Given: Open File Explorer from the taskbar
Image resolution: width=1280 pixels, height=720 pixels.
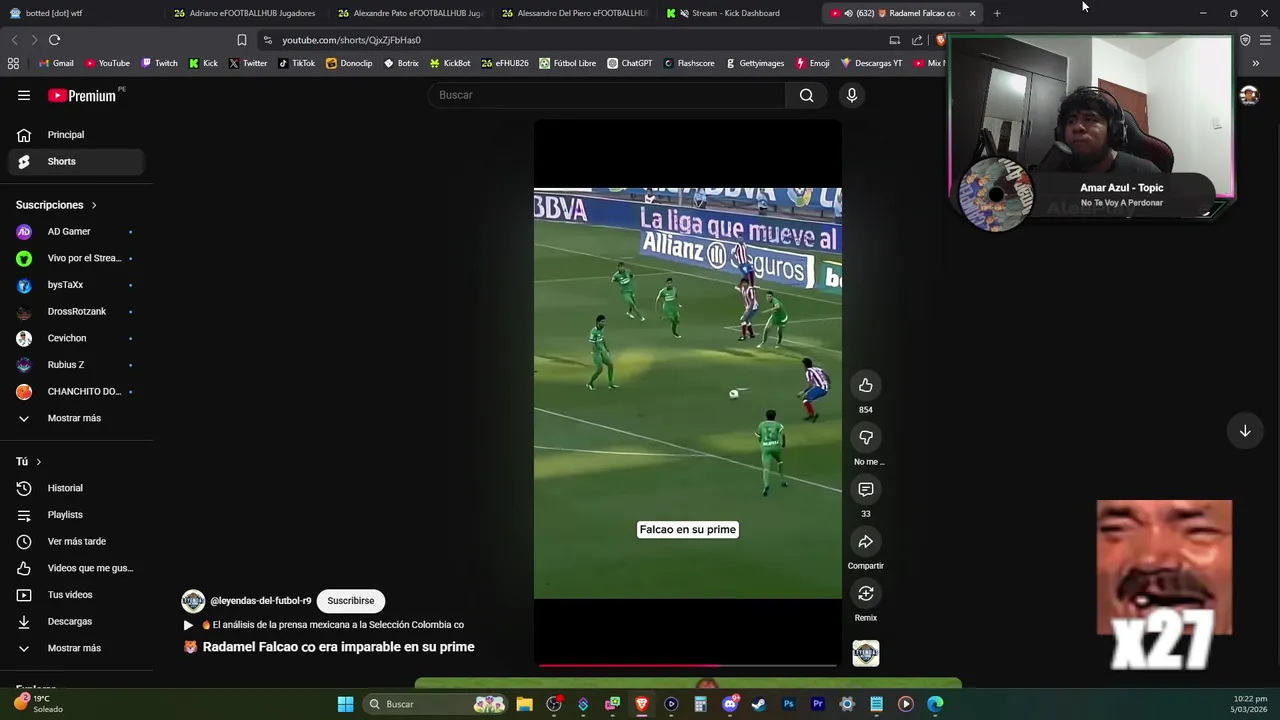Looking at the screenshot, I should 524,704.
